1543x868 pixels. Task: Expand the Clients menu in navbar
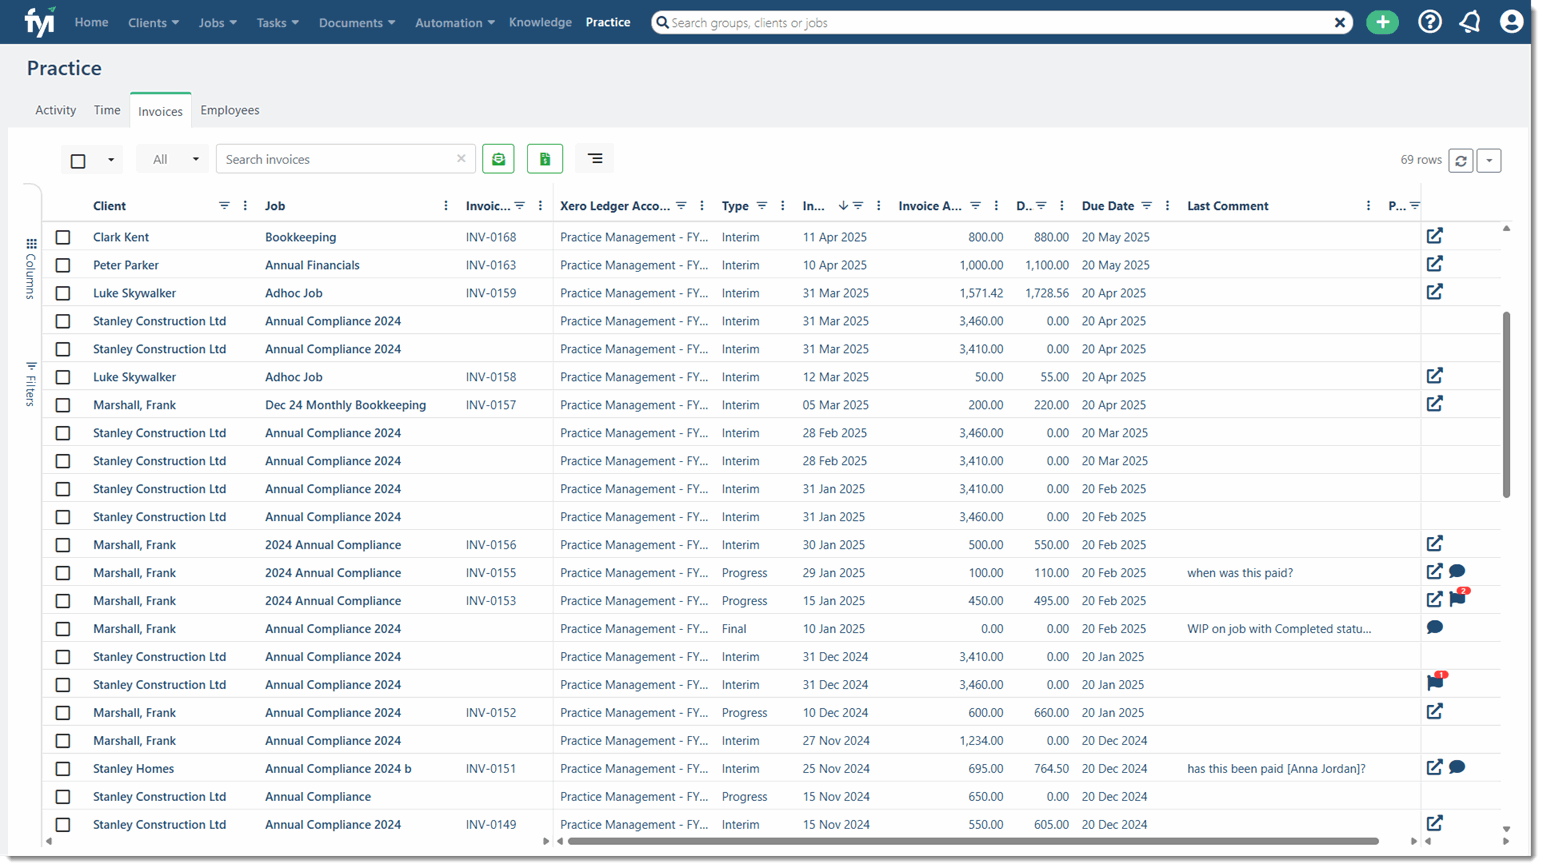click(153, 22)
